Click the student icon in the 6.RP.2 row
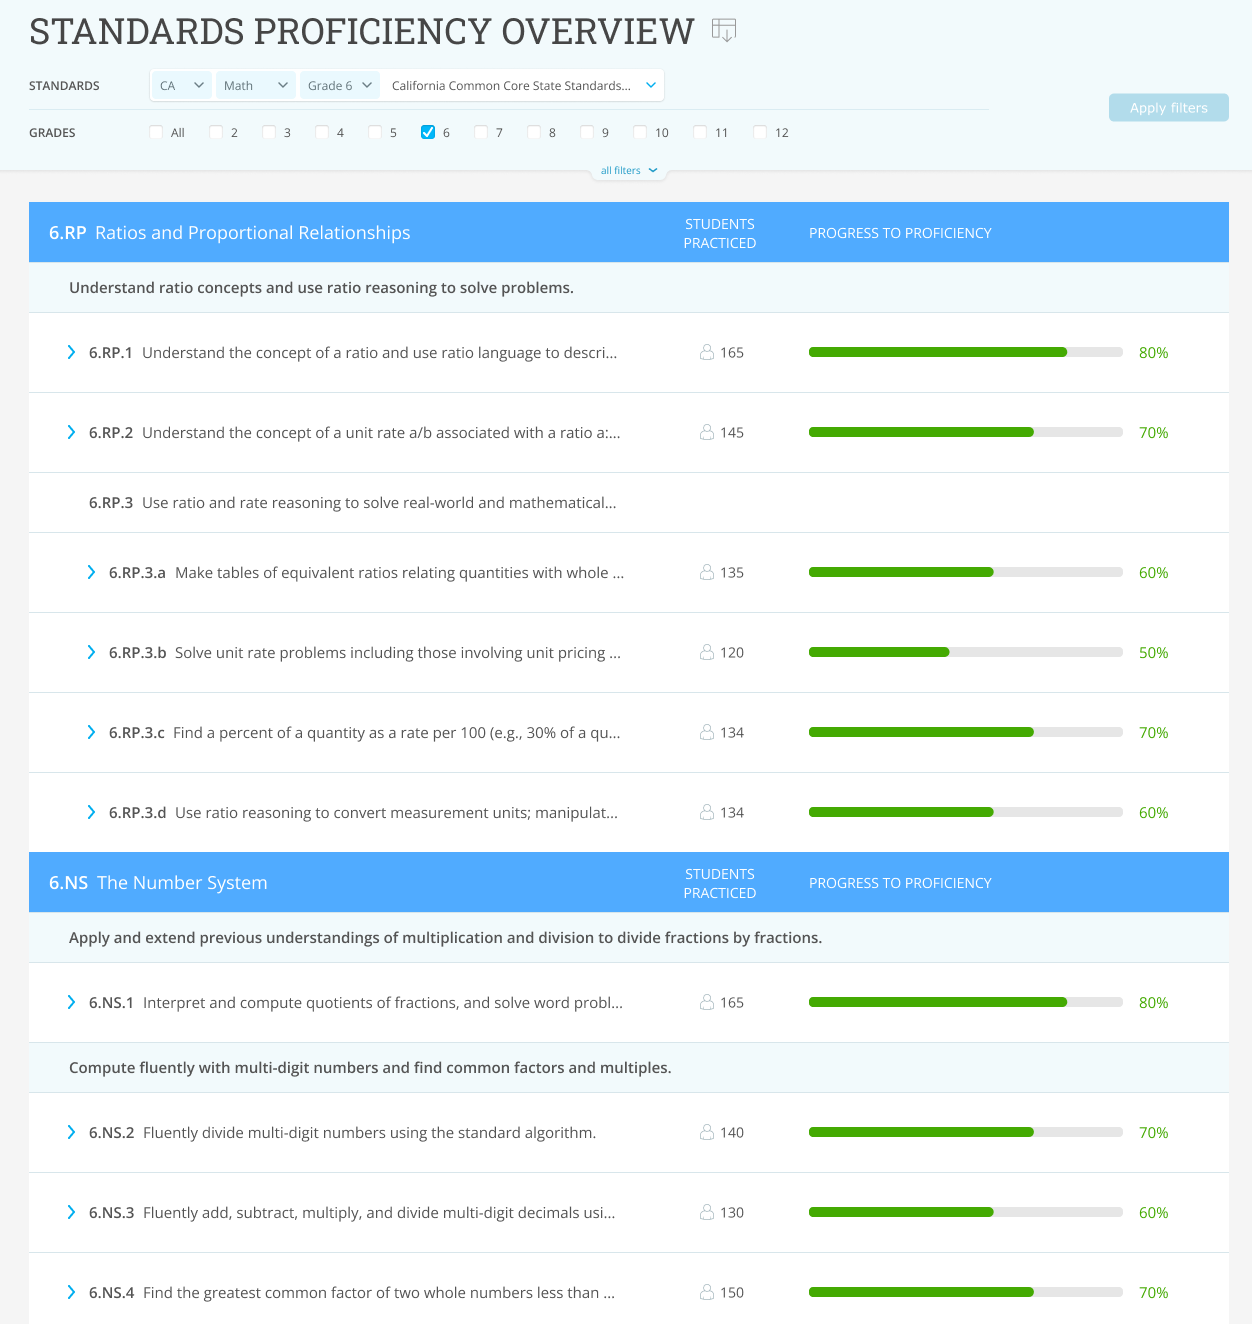This screenshot has height=1324, width=1252. (707, 432)
